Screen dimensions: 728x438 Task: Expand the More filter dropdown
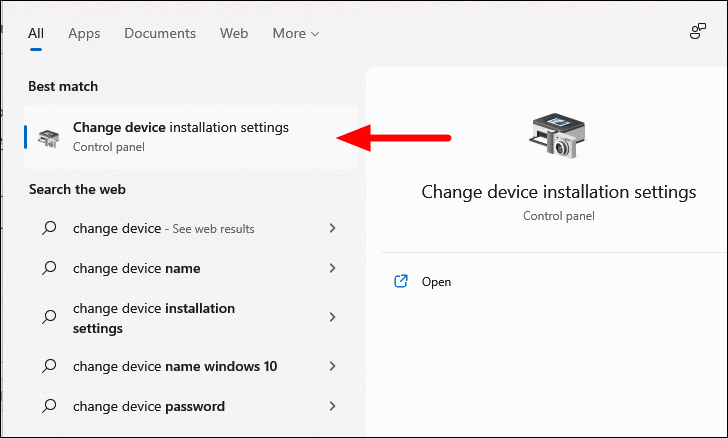pos(296,33)
